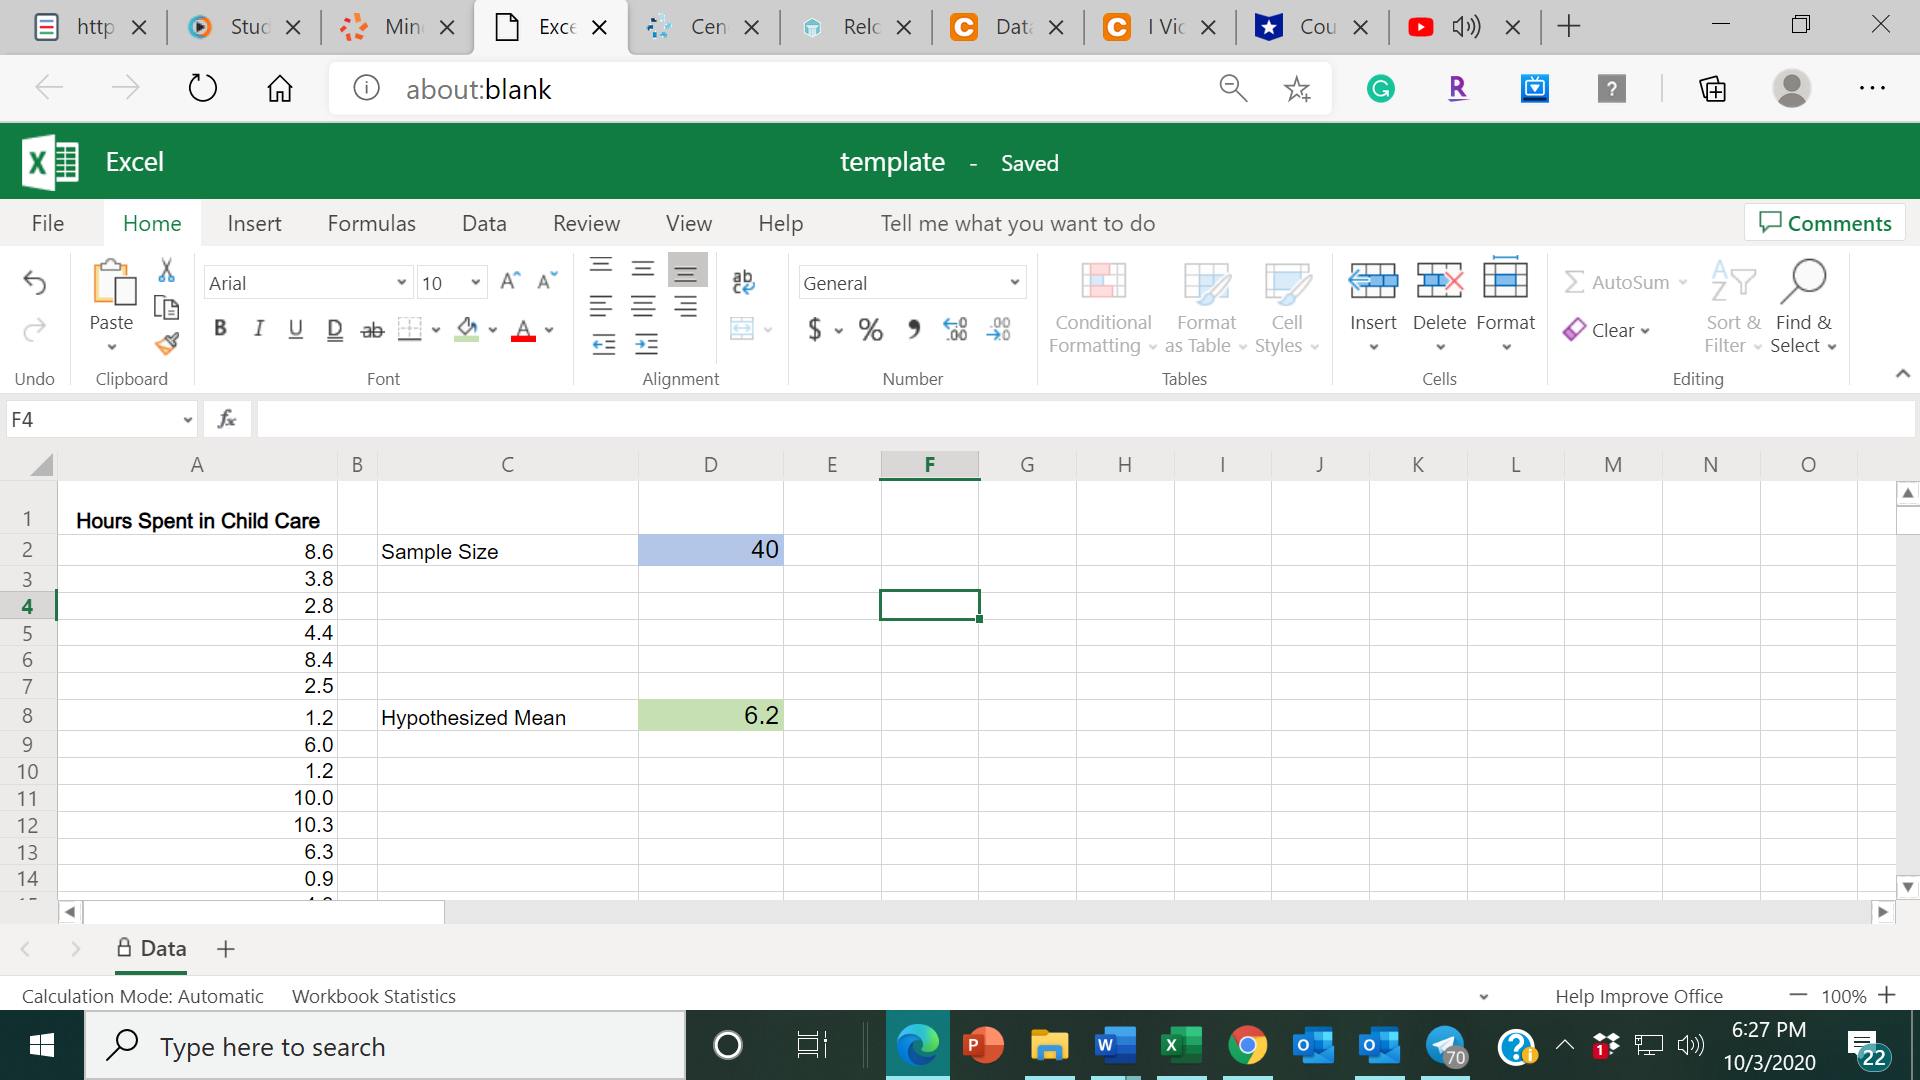Toggle Strikethrough formatting
Screen dimensions: 1920x1080
click(372, 329)
